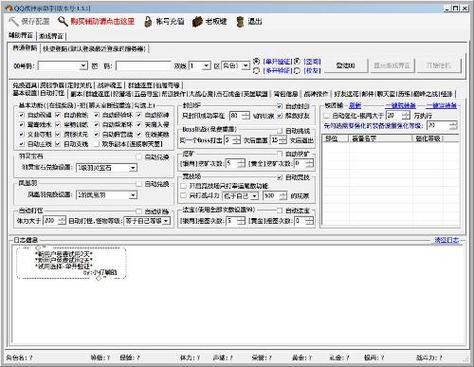Viewport: 474px width, 367px height.
Task: Open the 邮件 tab
Action: (367, 94)
